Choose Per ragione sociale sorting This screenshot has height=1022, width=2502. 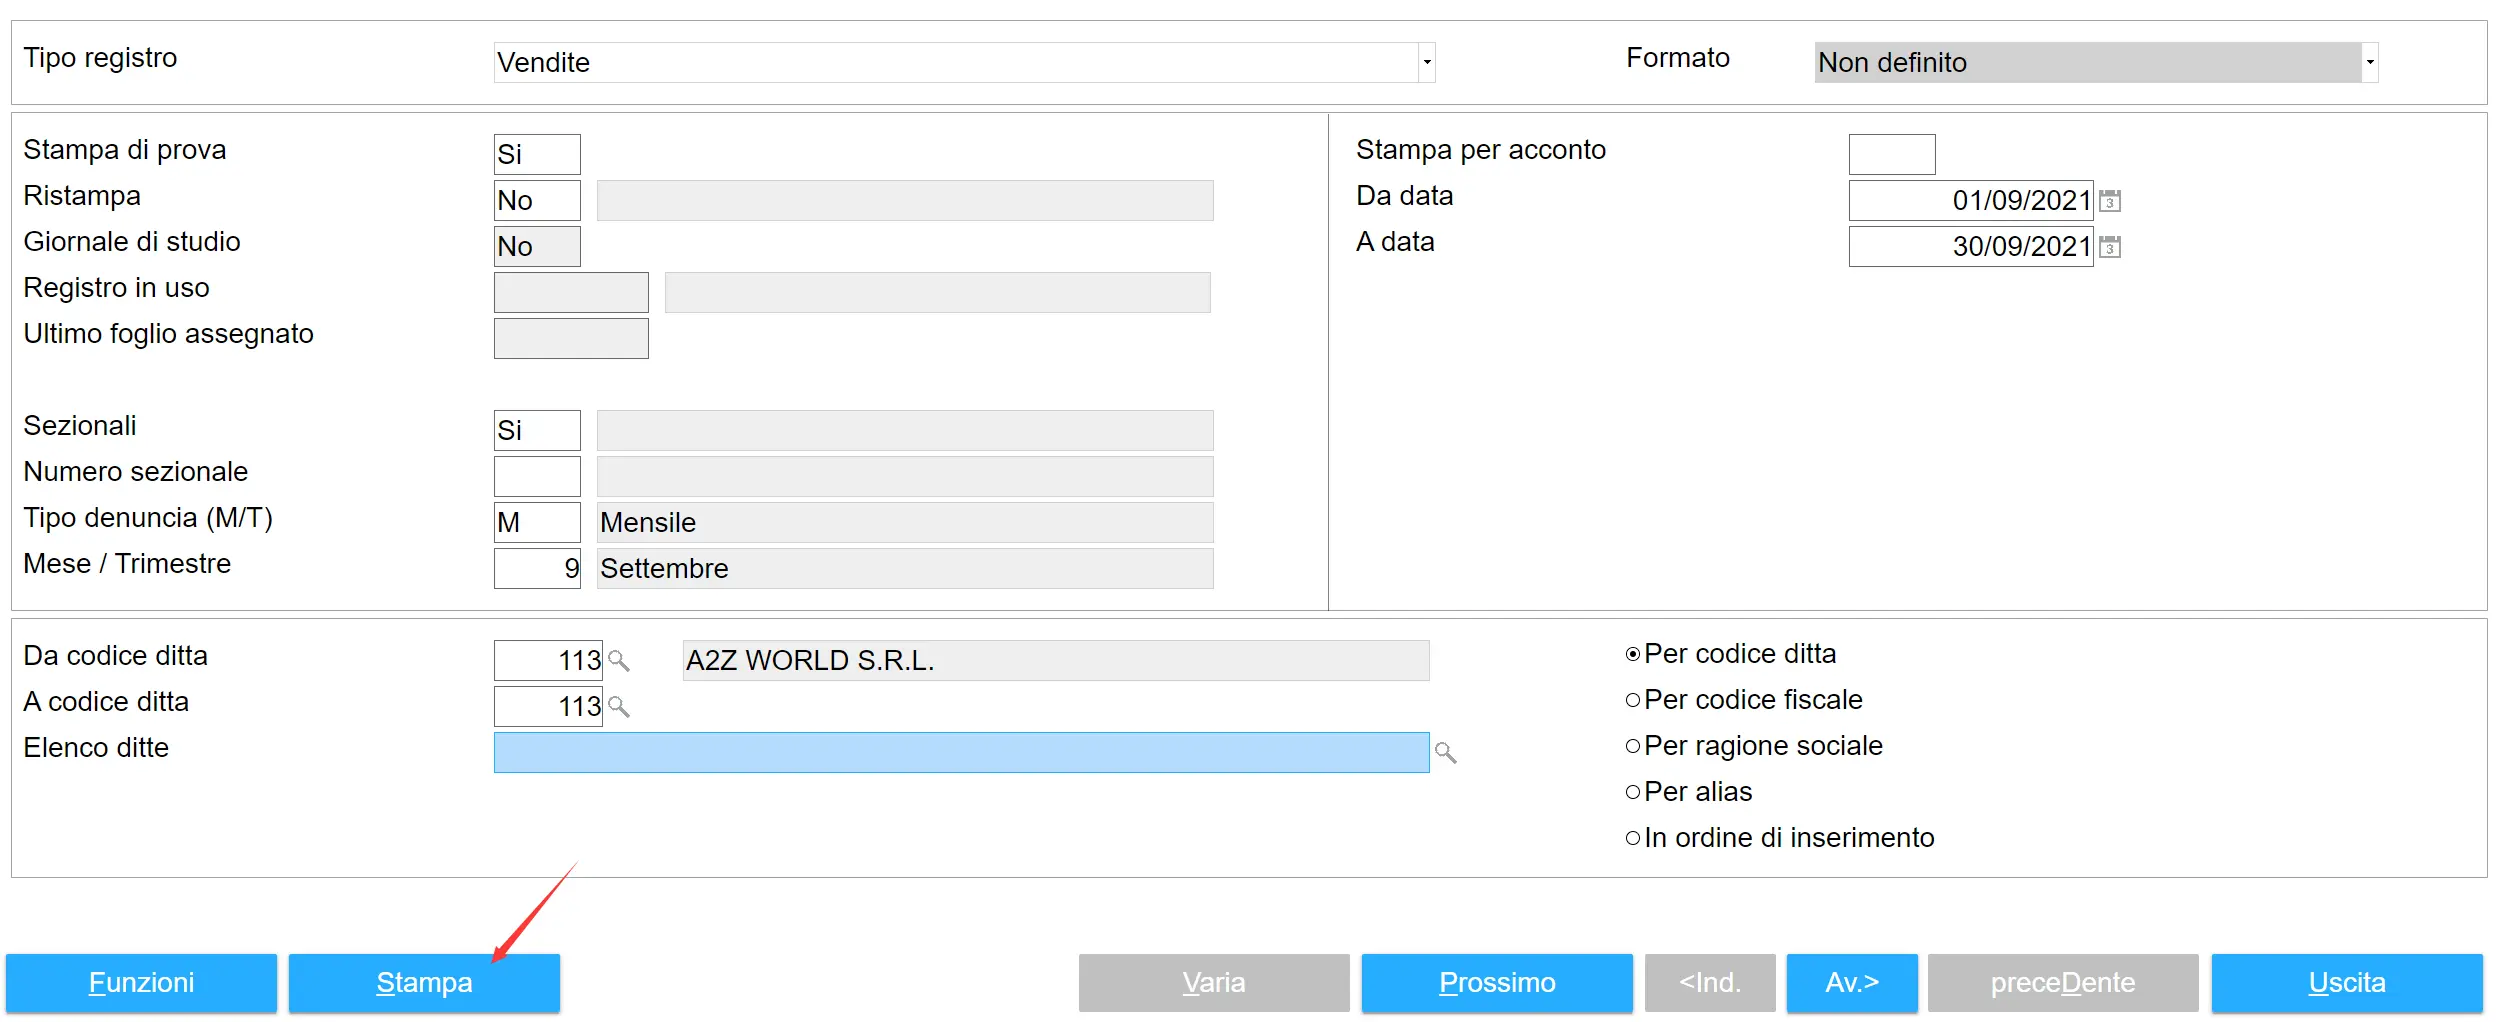coord(1633,746)
